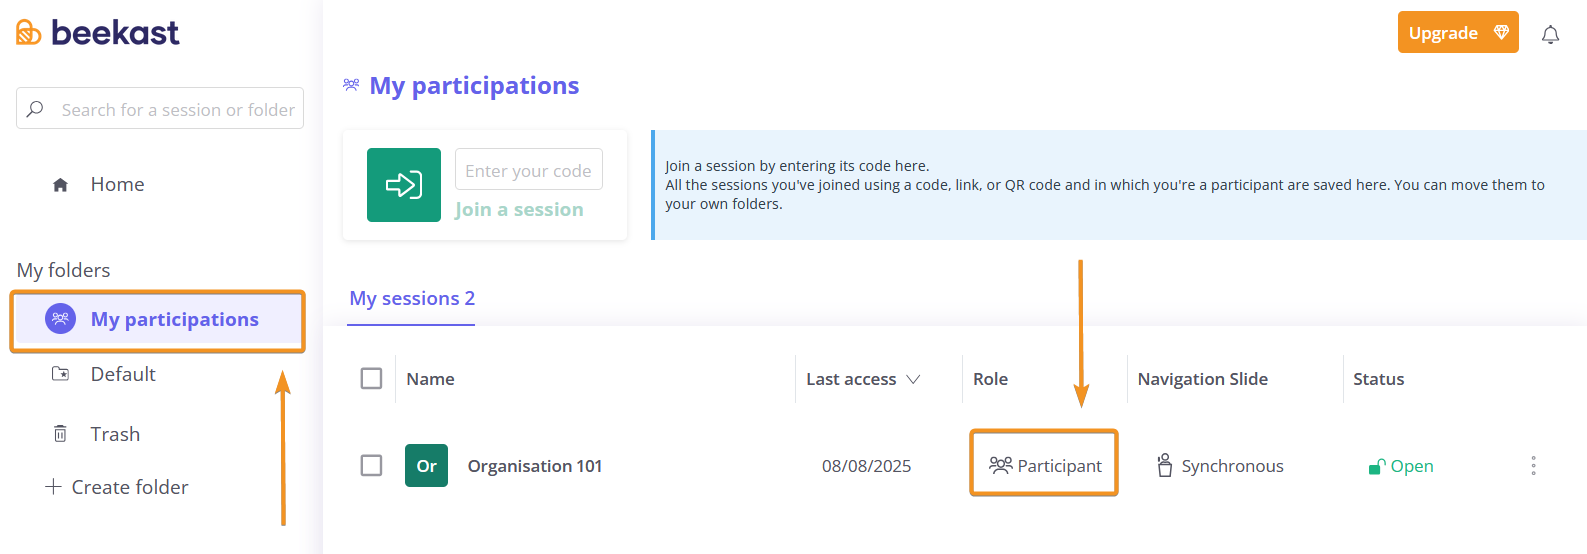This screenshot has height=554, width=1587.
Task: Open the notifications bell icon
Action: coord(1550,35)
